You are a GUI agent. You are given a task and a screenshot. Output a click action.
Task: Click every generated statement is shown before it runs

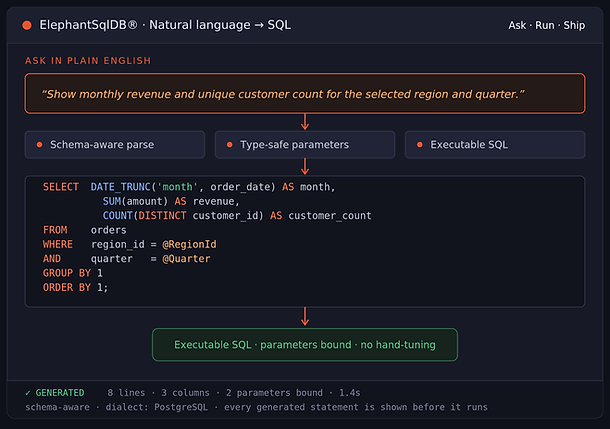point(356,407)
